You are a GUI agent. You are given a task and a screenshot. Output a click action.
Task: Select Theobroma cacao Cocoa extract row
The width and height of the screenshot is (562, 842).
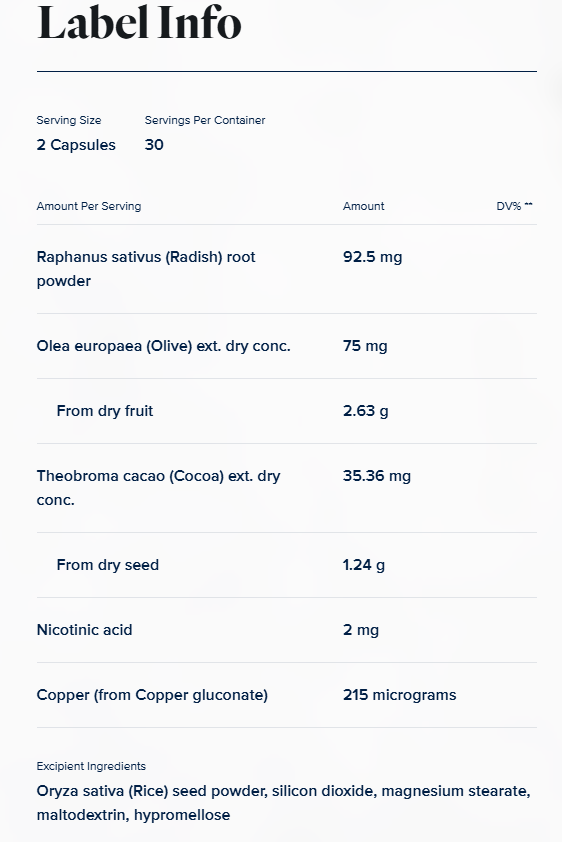tap(287, 488)
